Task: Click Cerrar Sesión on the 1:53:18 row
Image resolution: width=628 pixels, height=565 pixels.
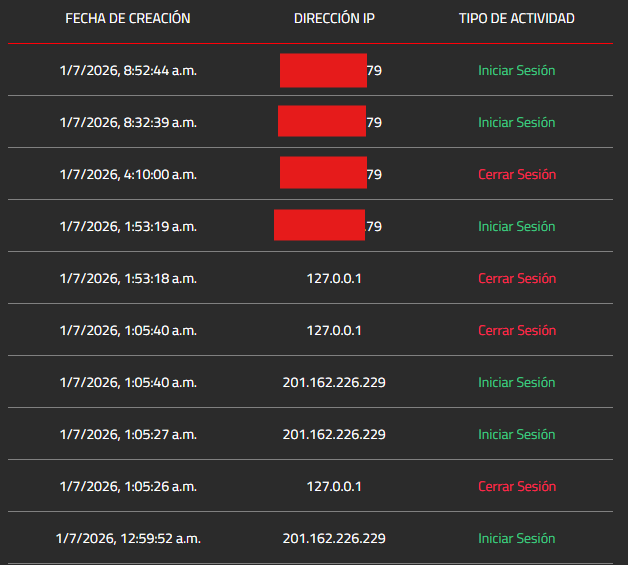Action: tap(517, 279)
